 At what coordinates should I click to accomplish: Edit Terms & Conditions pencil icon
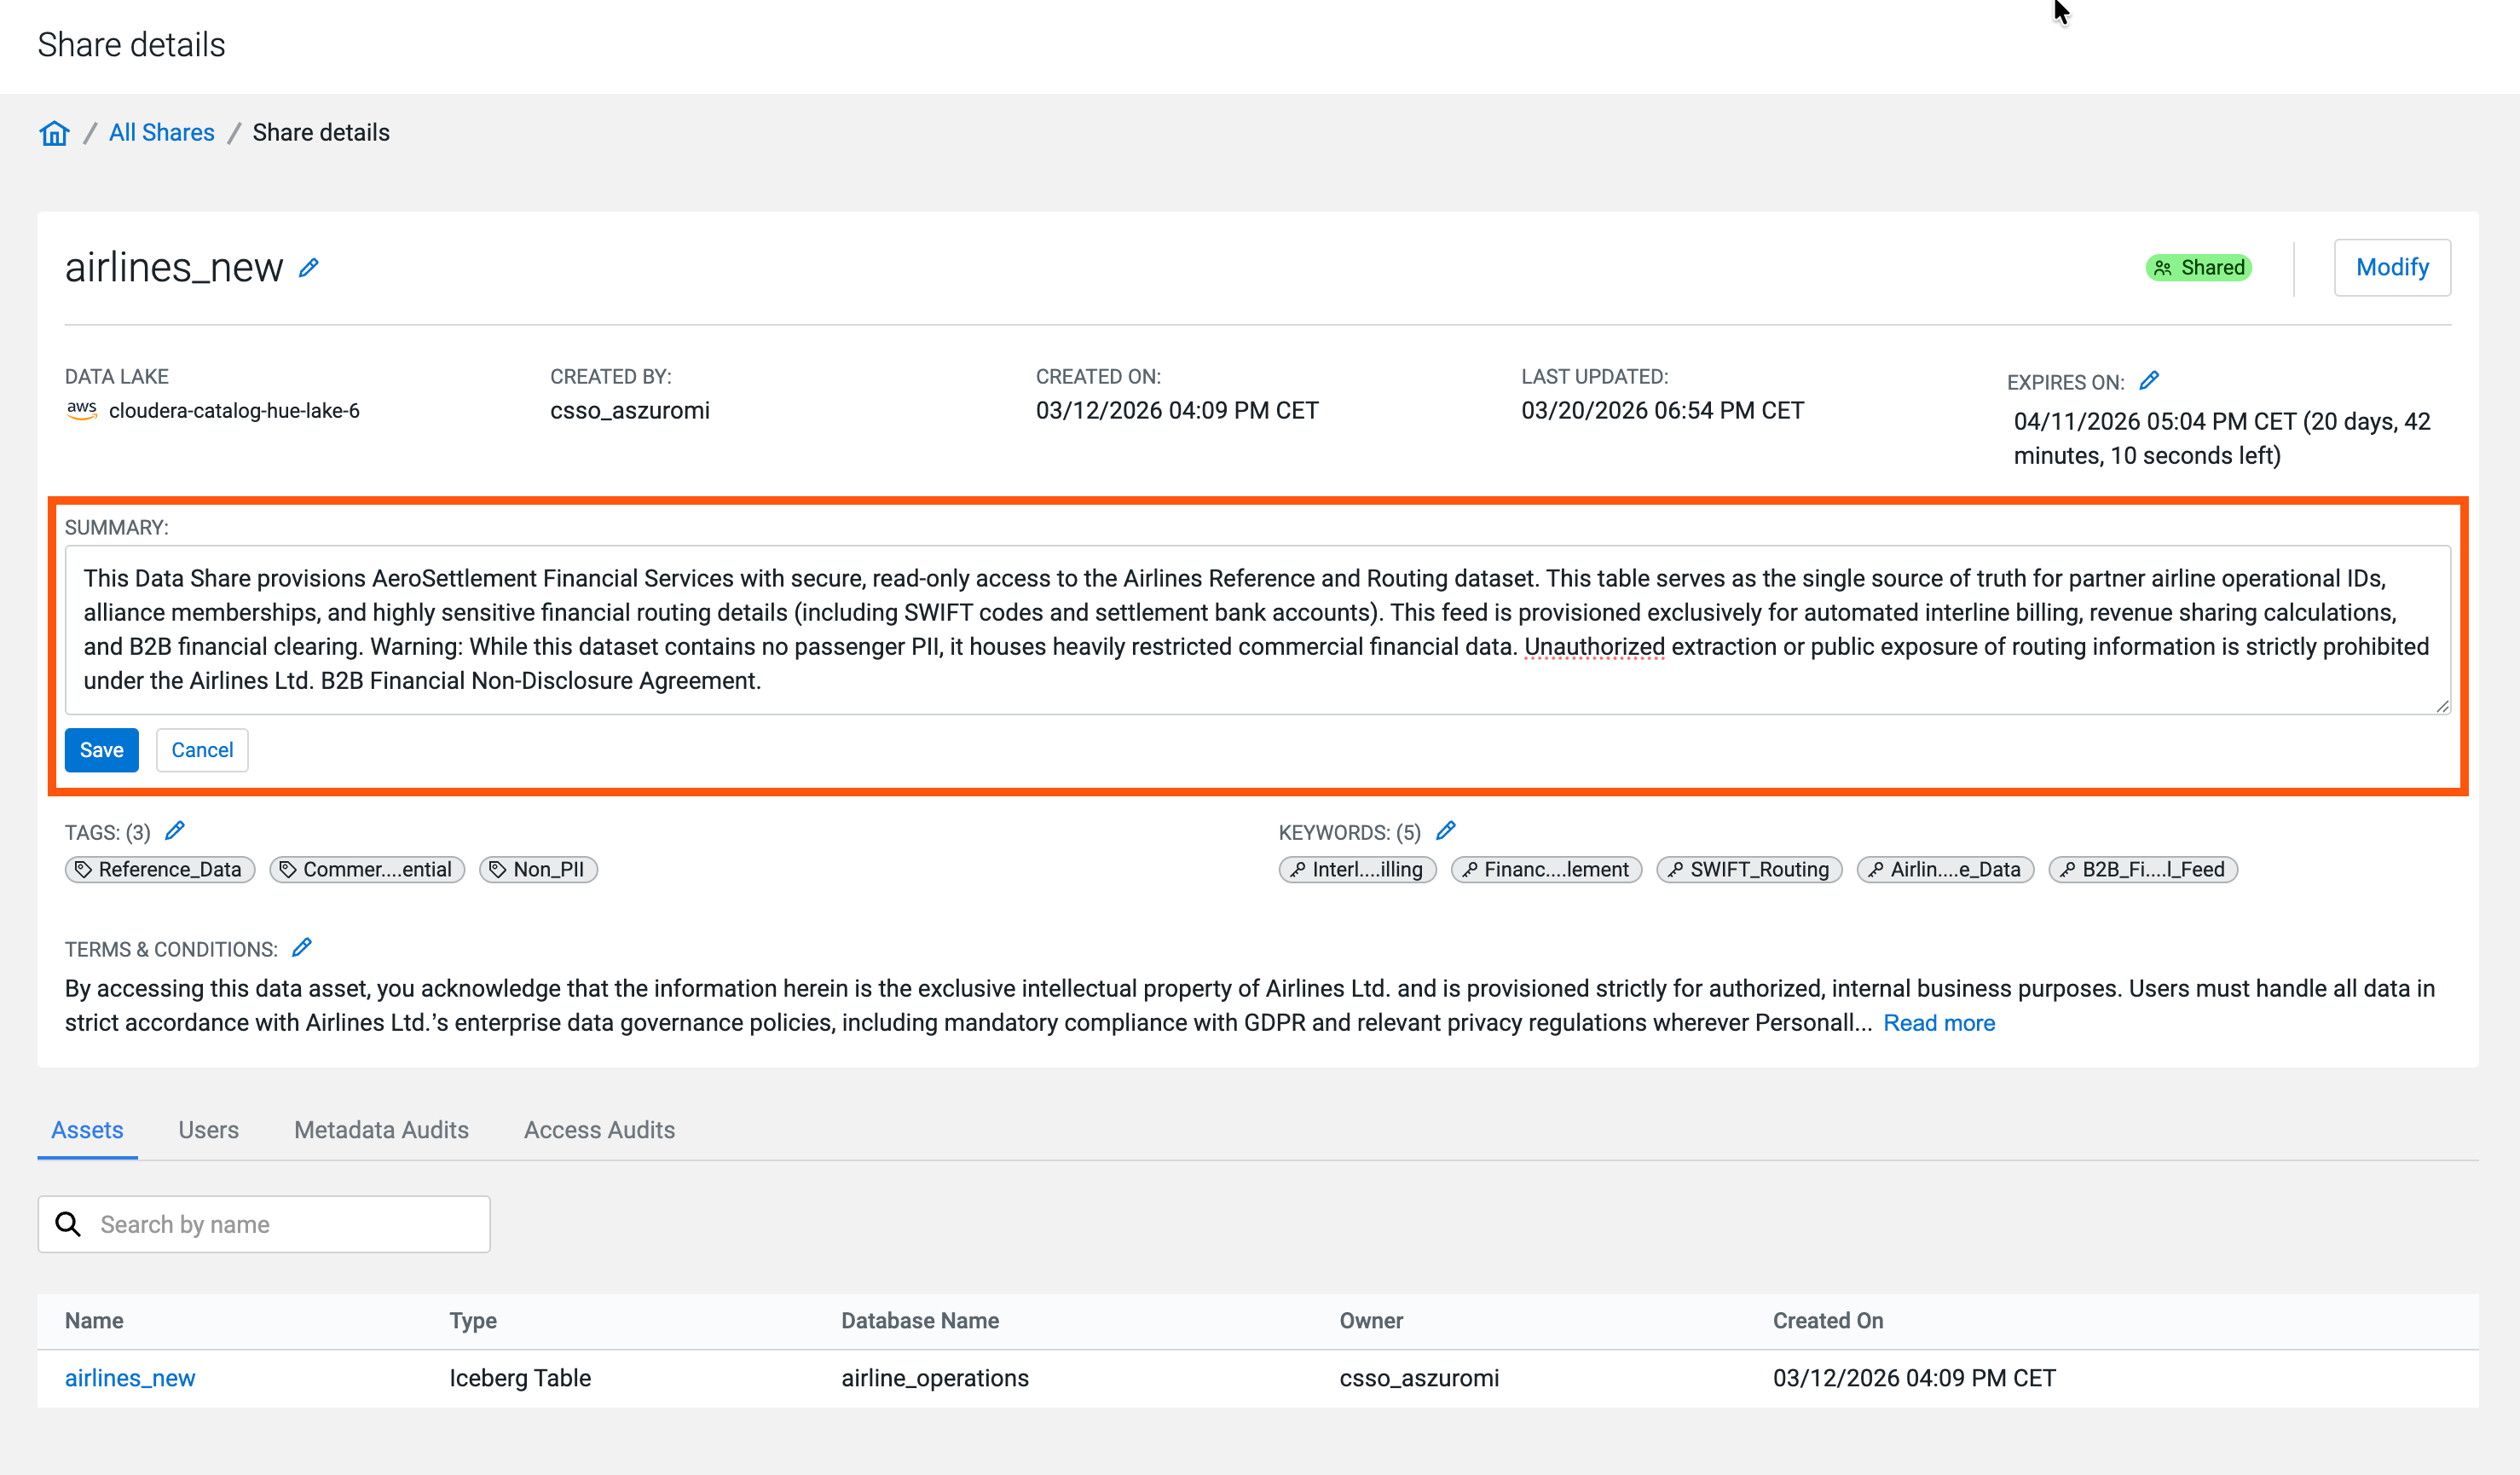302,947
